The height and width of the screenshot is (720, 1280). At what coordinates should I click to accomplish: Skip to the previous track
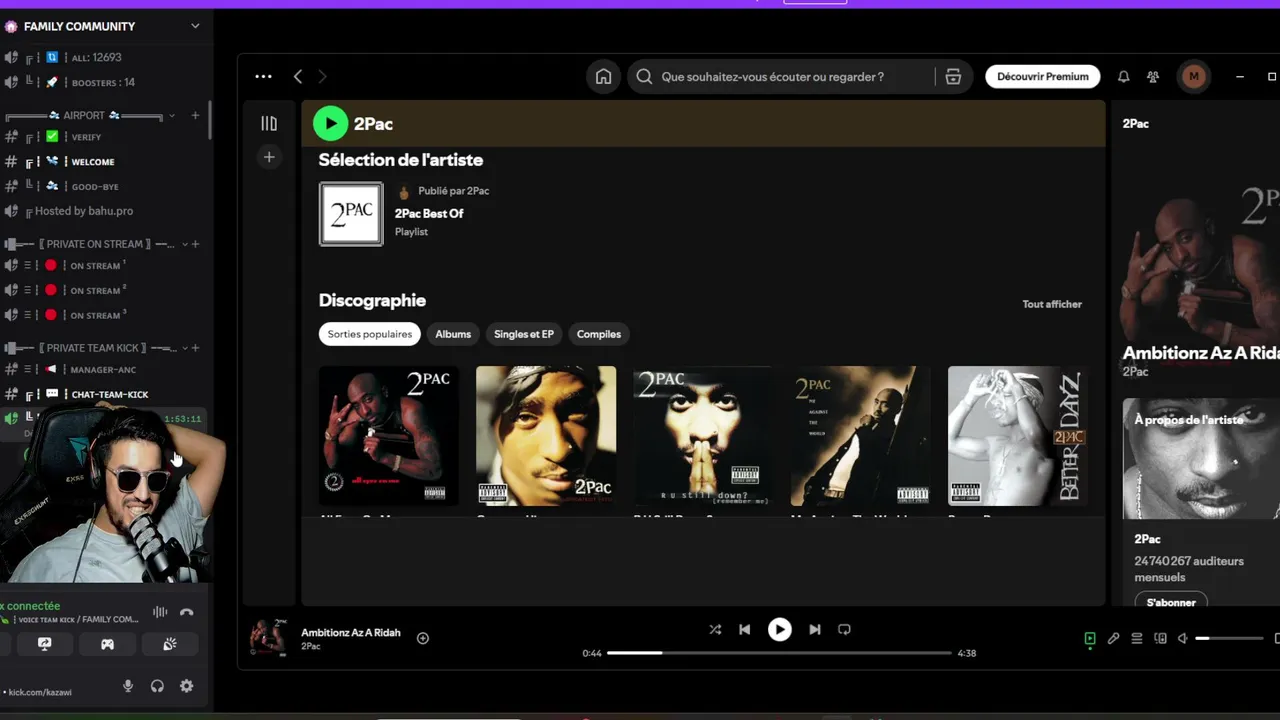coord(744,629)
